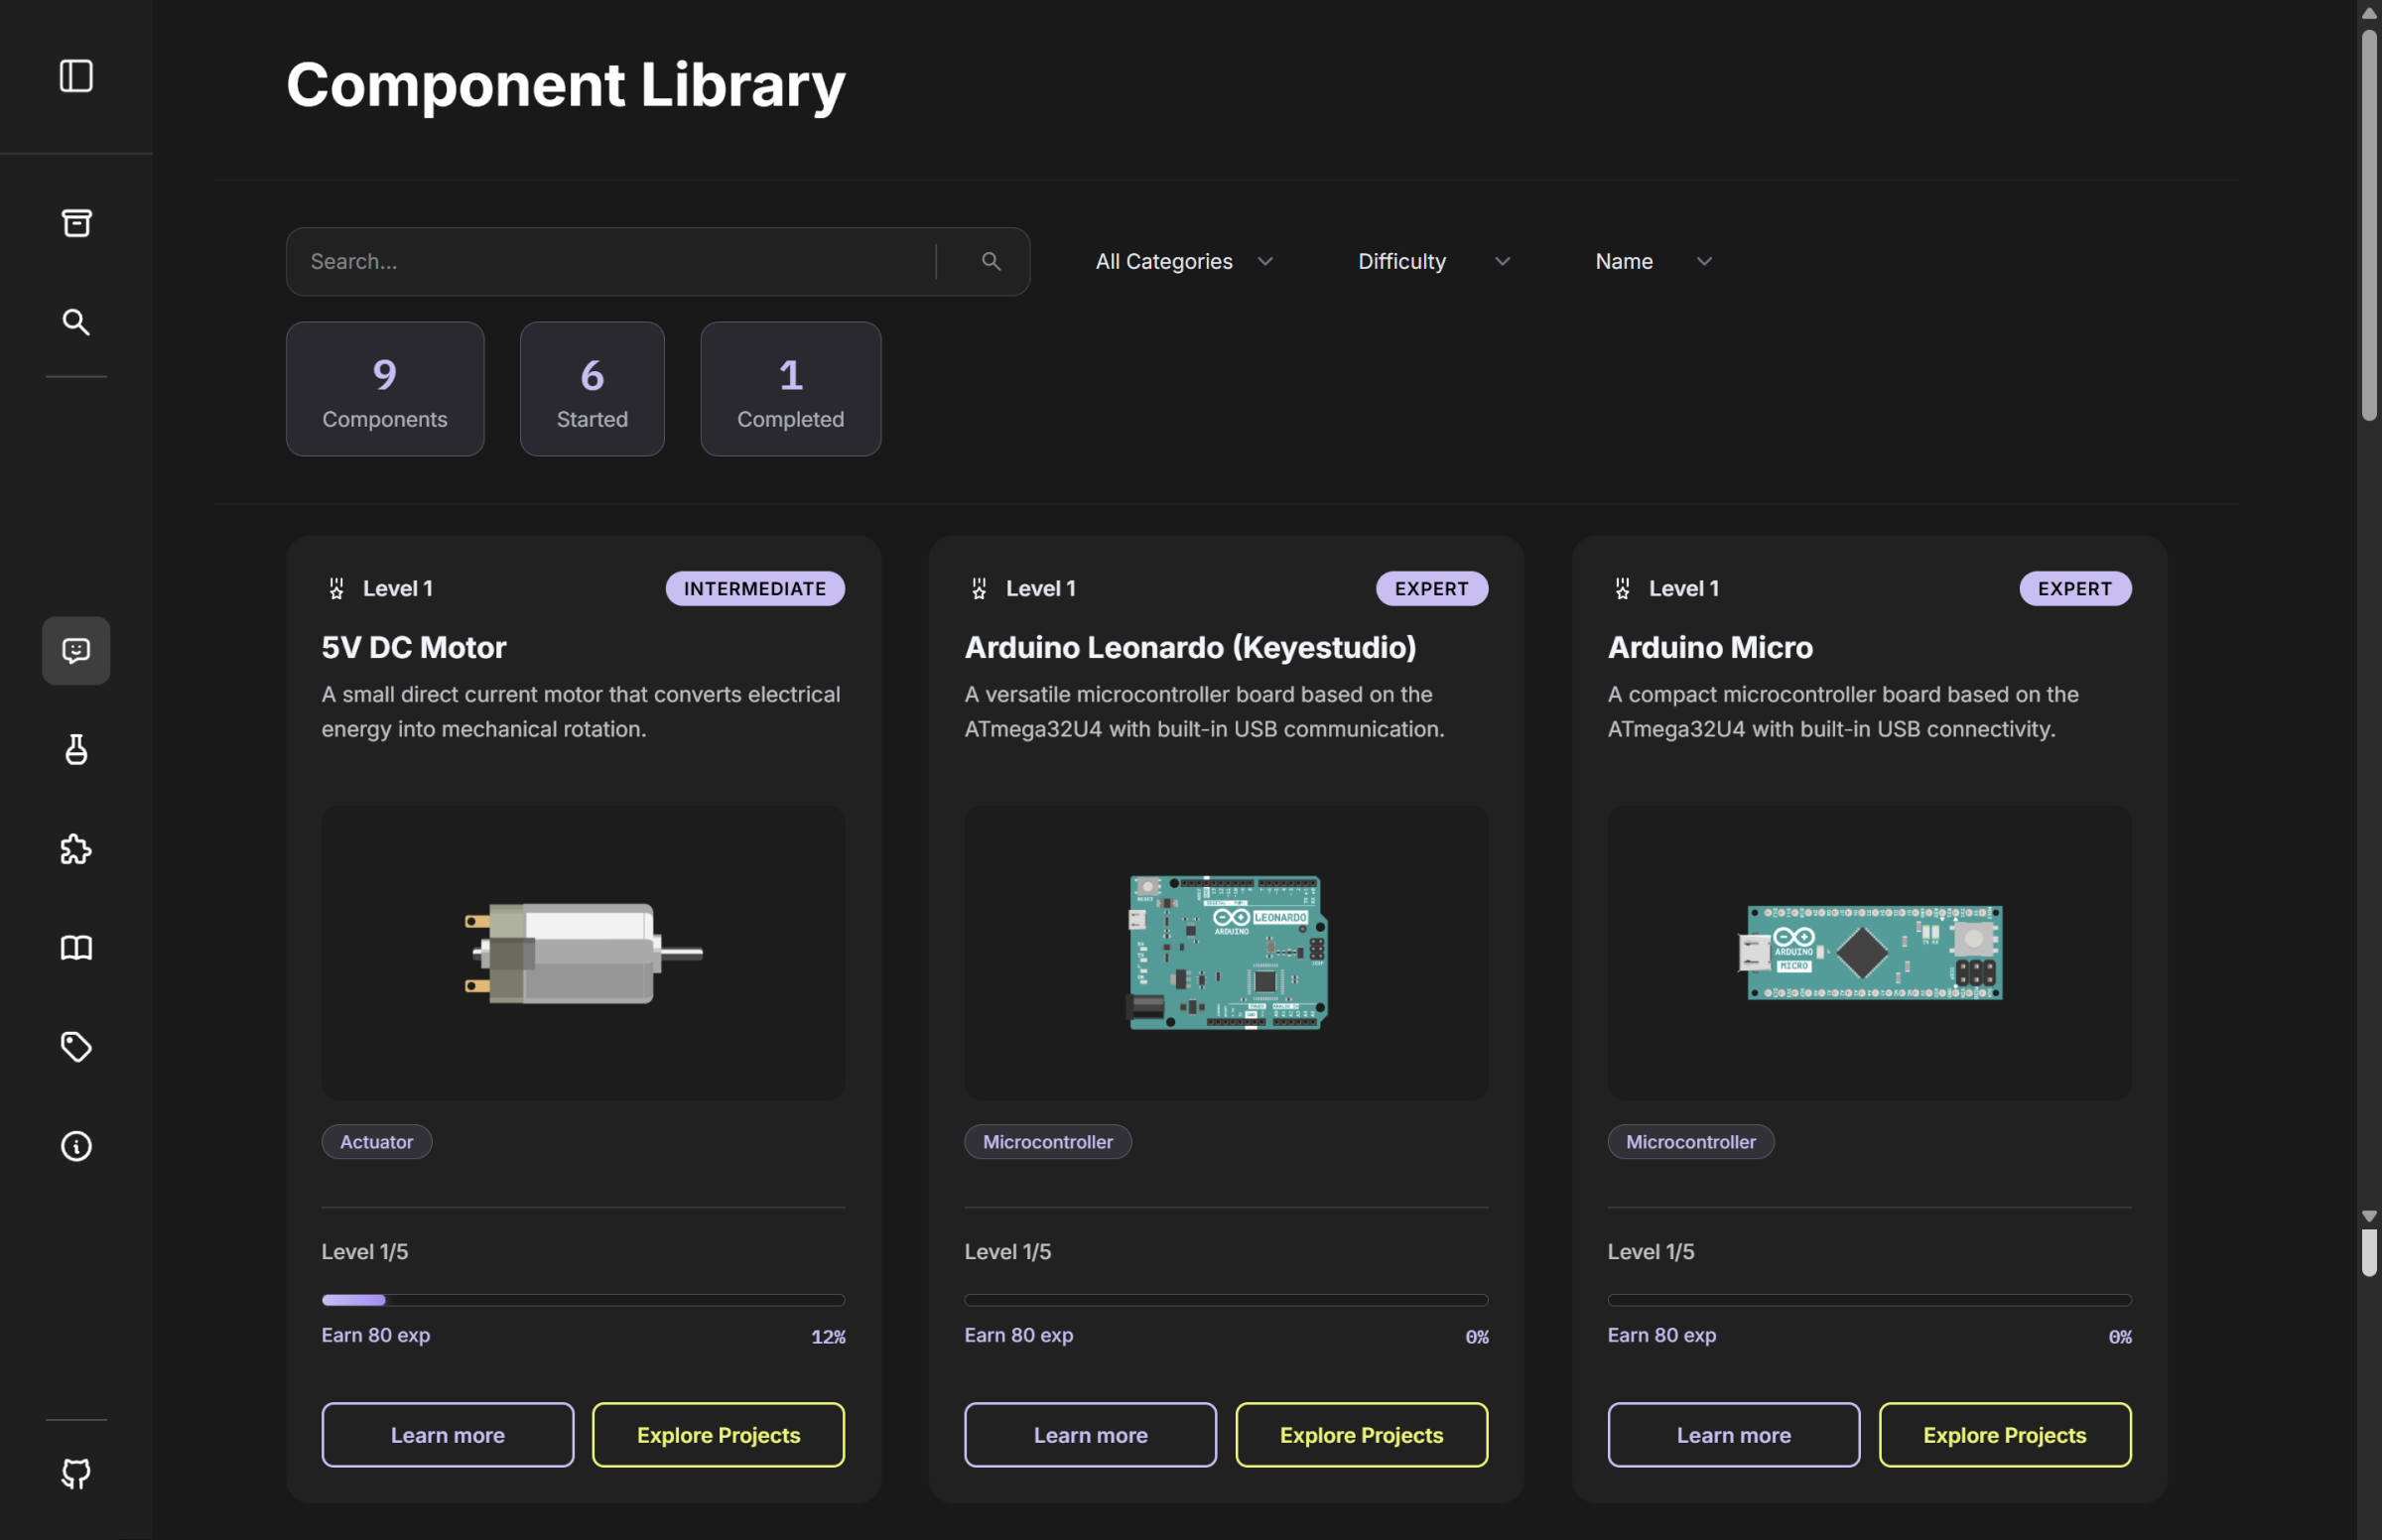Click Learn more on 5V DC Motor
Viewport: 2382px width, 1540px height.
click(447, 1434)
